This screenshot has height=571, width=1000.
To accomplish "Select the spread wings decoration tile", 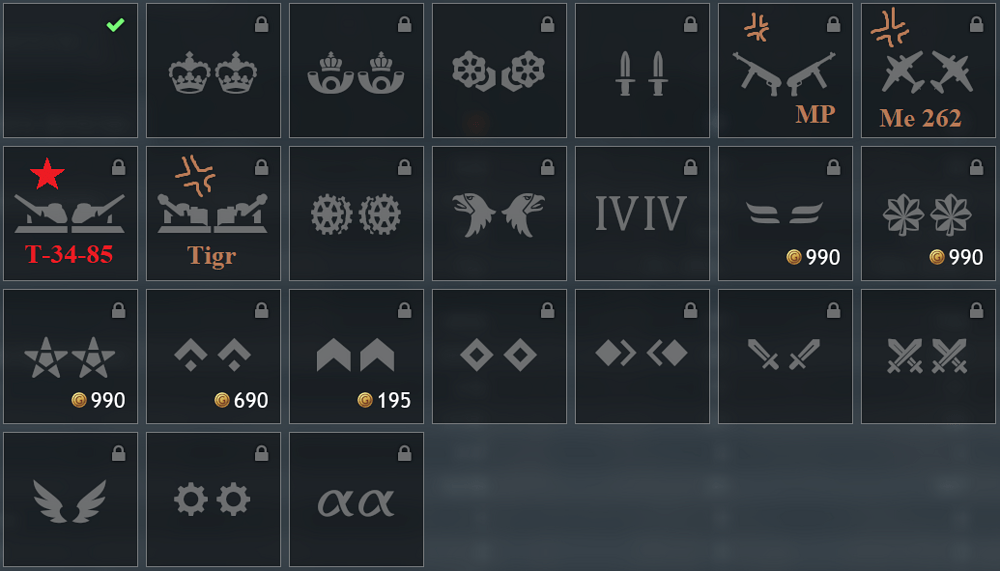I will tap(70, 499).
